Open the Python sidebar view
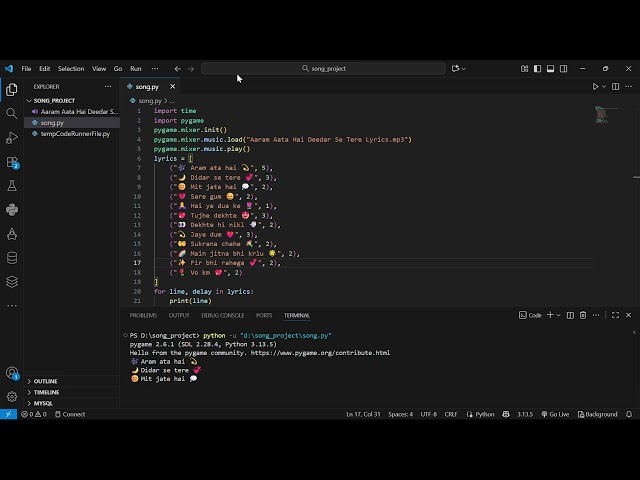640x480 pixels. [x=12, y=210]
